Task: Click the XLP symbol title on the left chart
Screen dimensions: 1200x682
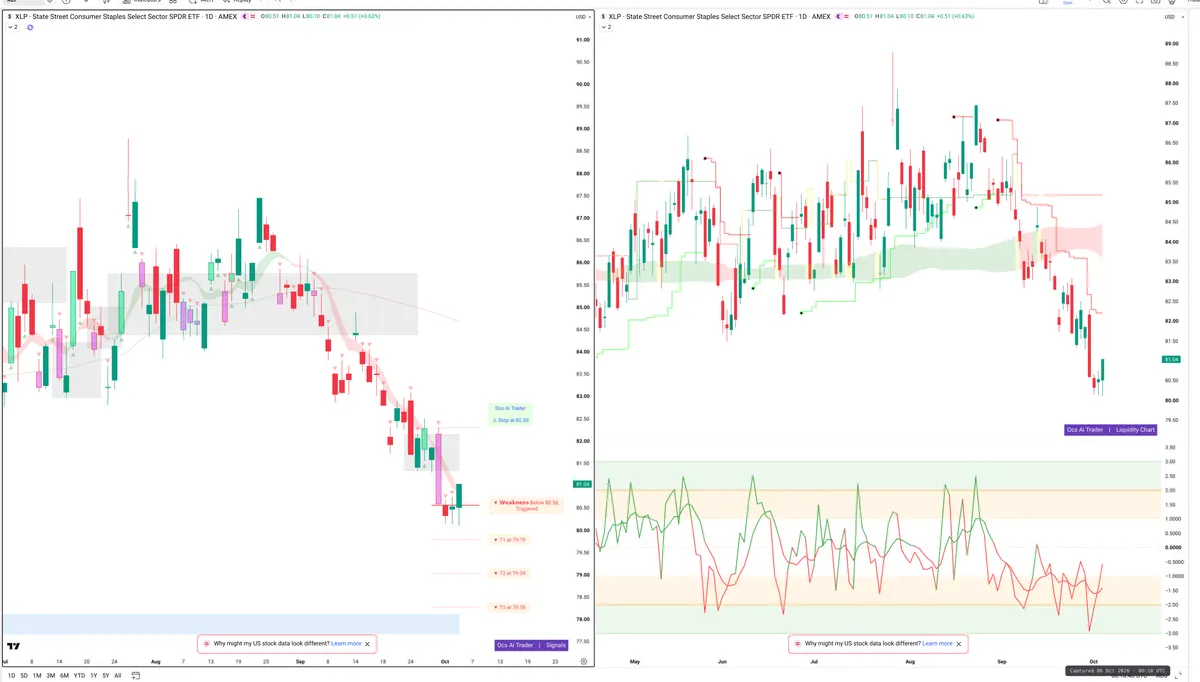Action: [x=125, y=17]
